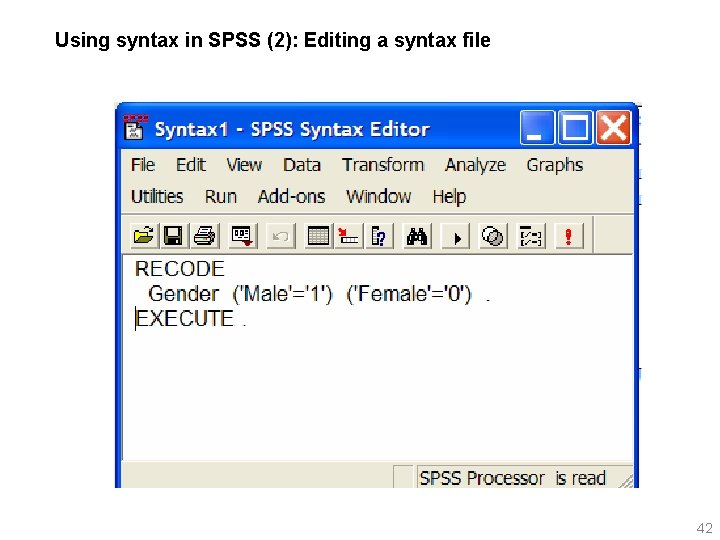The image size is (720, 540).
Task: Open the Graphs menu
Action: (555, 164)
